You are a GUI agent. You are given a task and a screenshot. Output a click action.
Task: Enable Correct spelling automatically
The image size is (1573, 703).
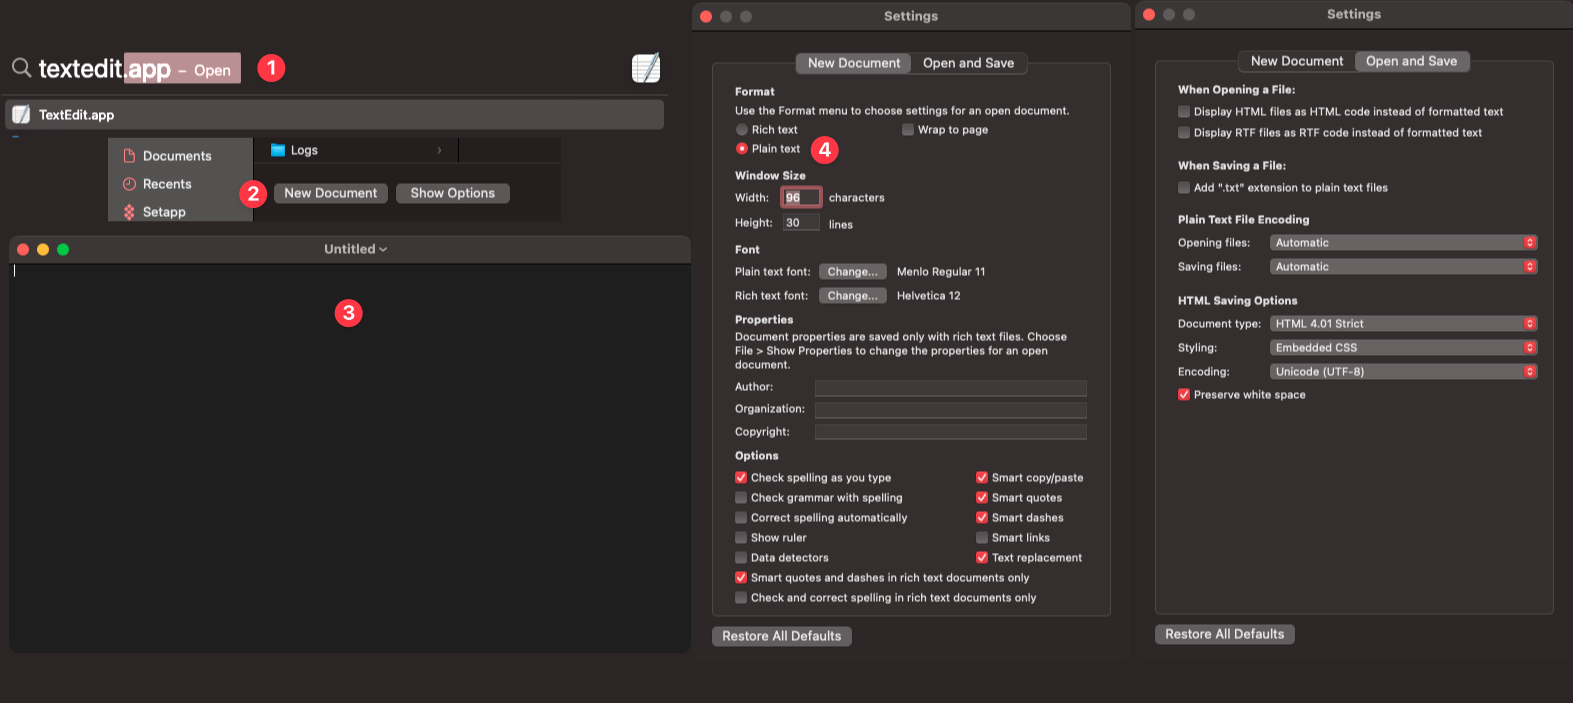[741, 518]
